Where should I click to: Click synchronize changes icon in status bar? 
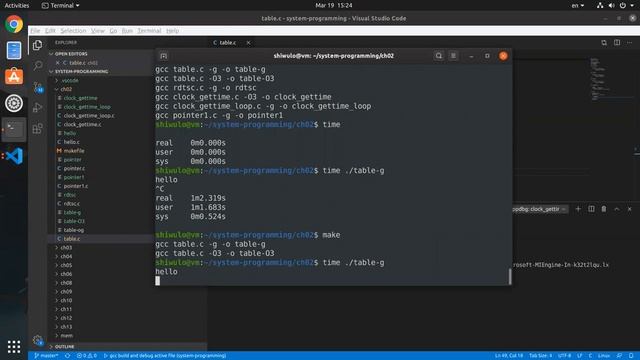point(67,356)
